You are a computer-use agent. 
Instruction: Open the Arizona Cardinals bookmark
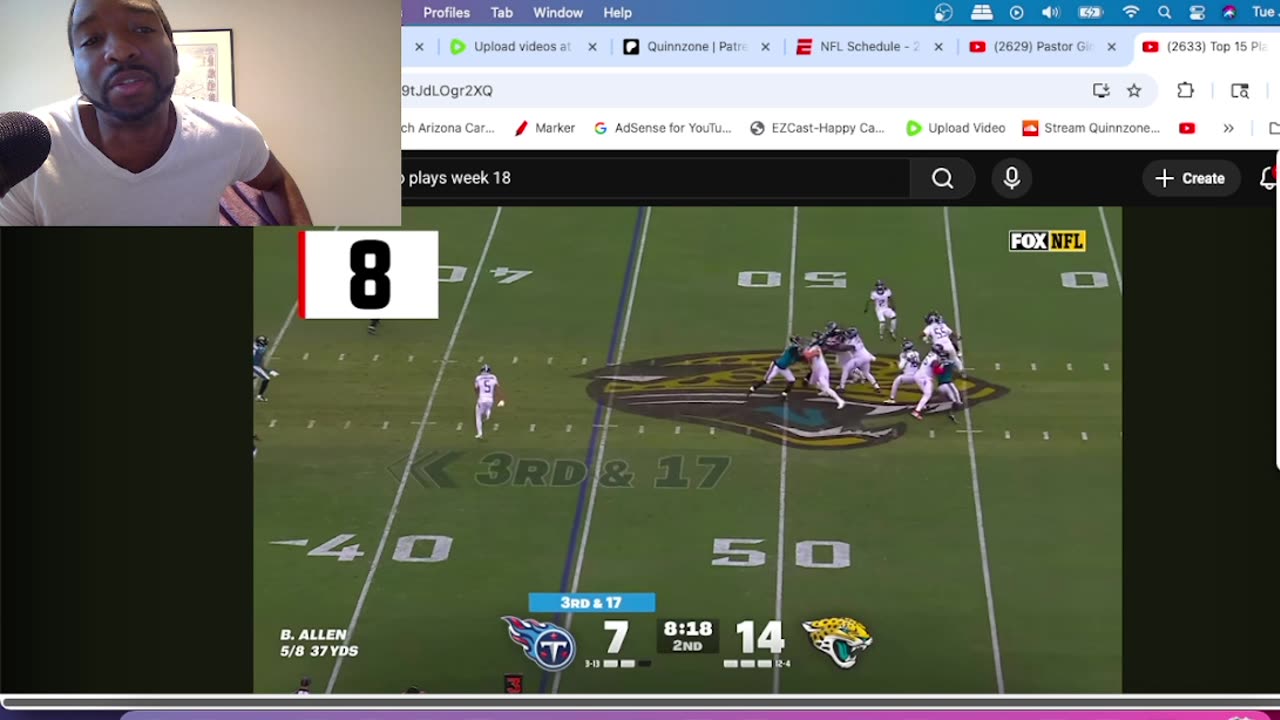448,128
